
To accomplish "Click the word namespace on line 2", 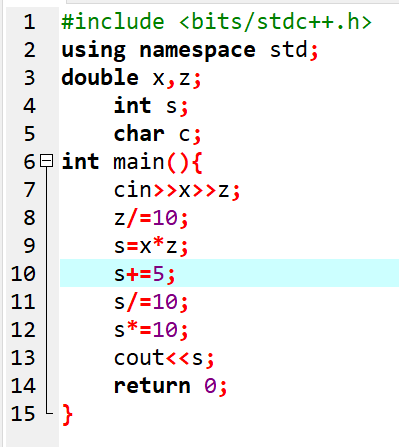I will click(197, 51).
